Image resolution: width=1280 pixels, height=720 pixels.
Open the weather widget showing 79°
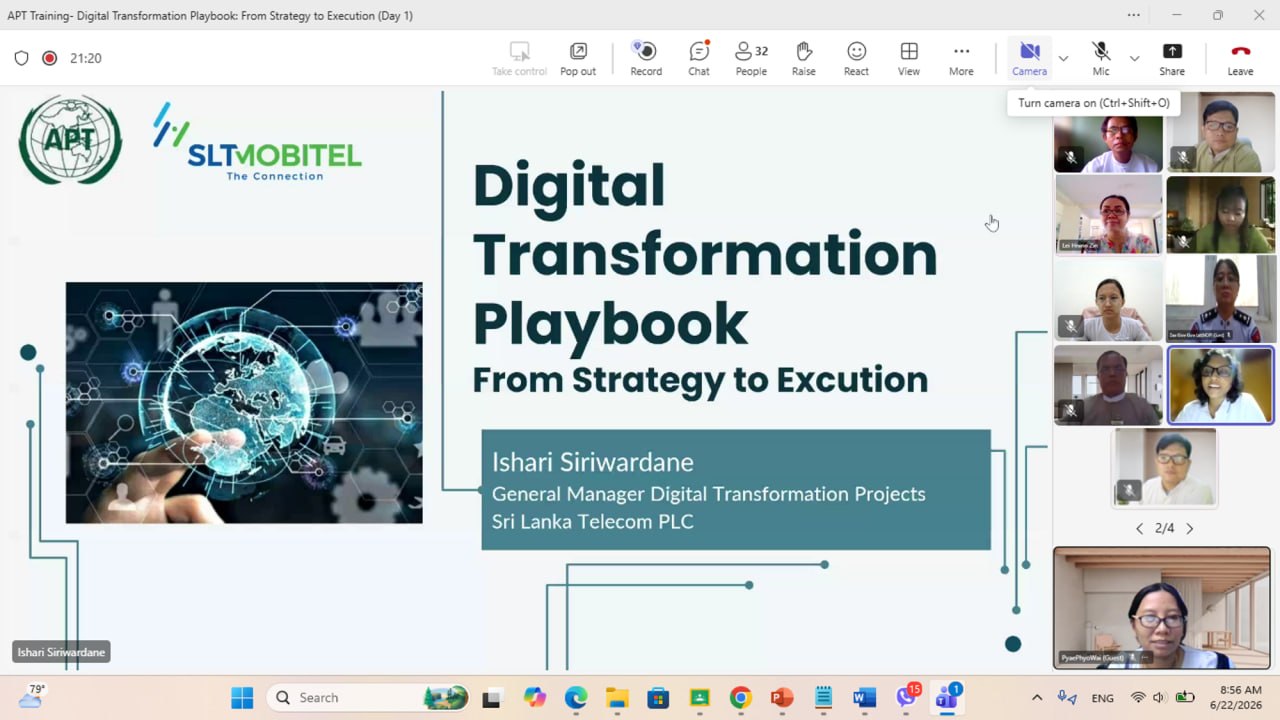click(32, 697)
